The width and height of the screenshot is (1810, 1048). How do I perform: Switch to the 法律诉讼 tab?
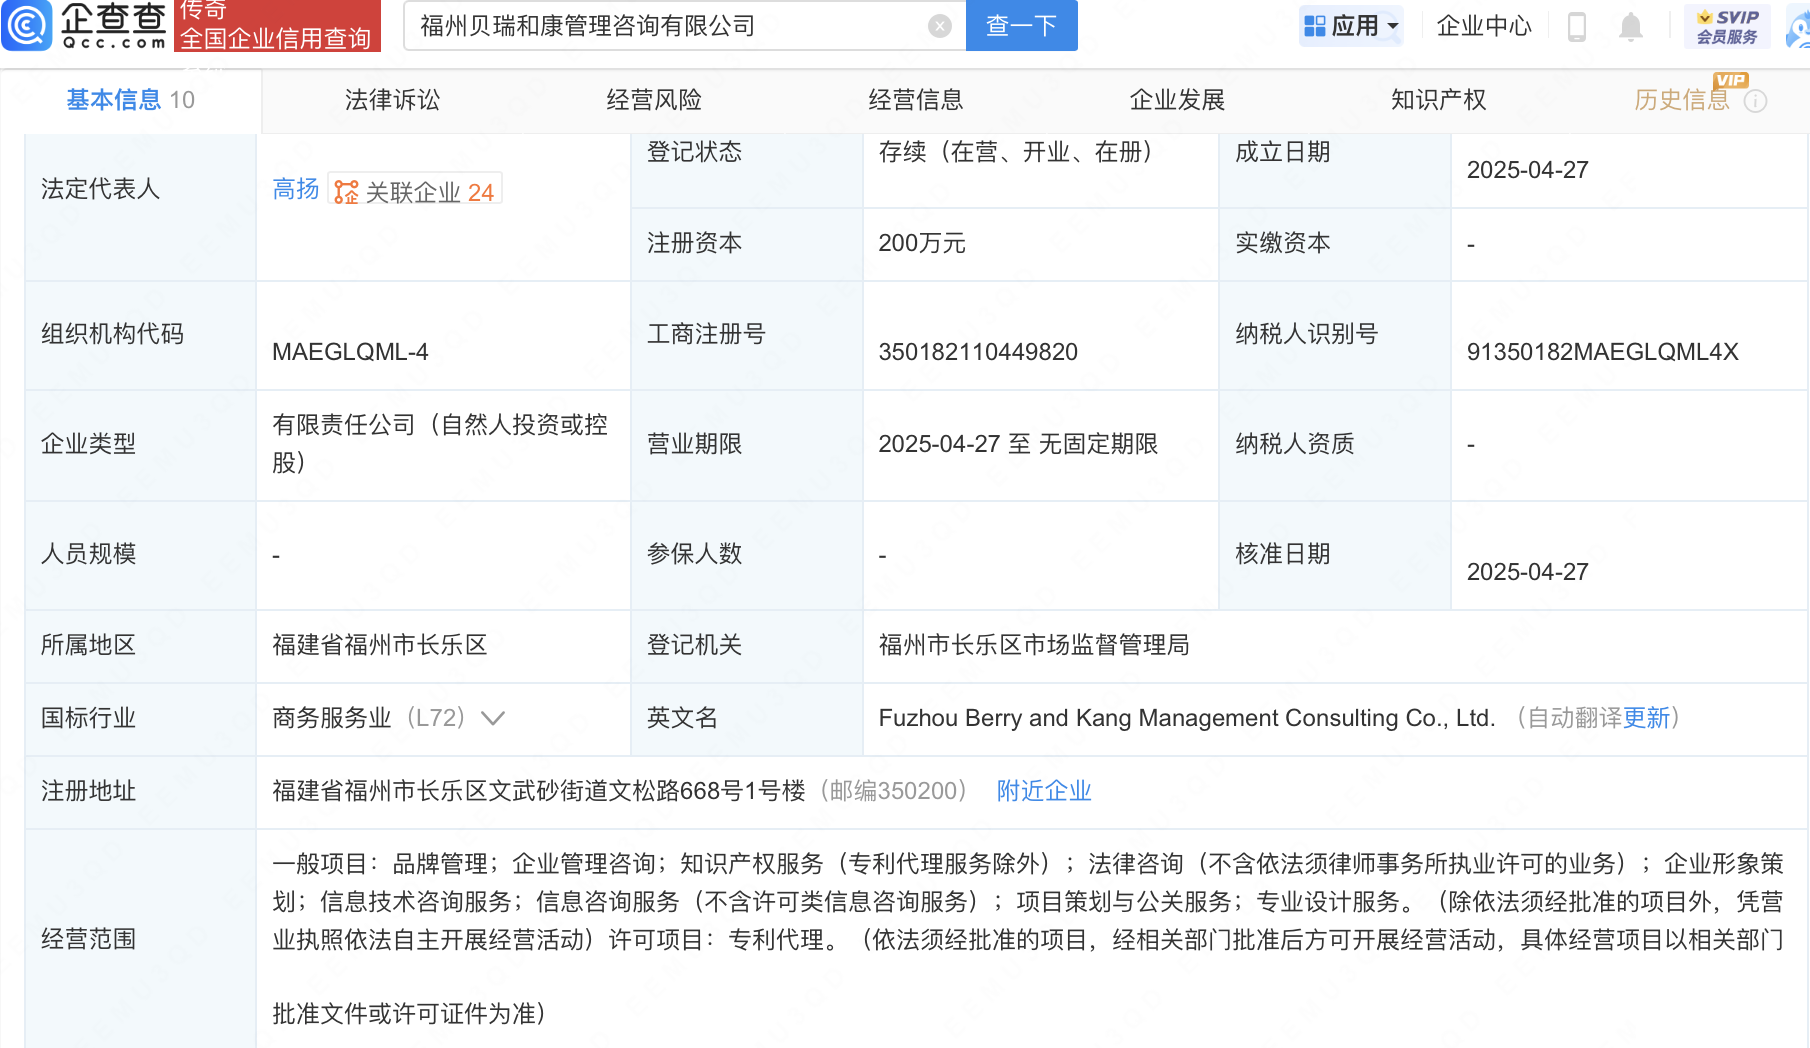[392, 100]
